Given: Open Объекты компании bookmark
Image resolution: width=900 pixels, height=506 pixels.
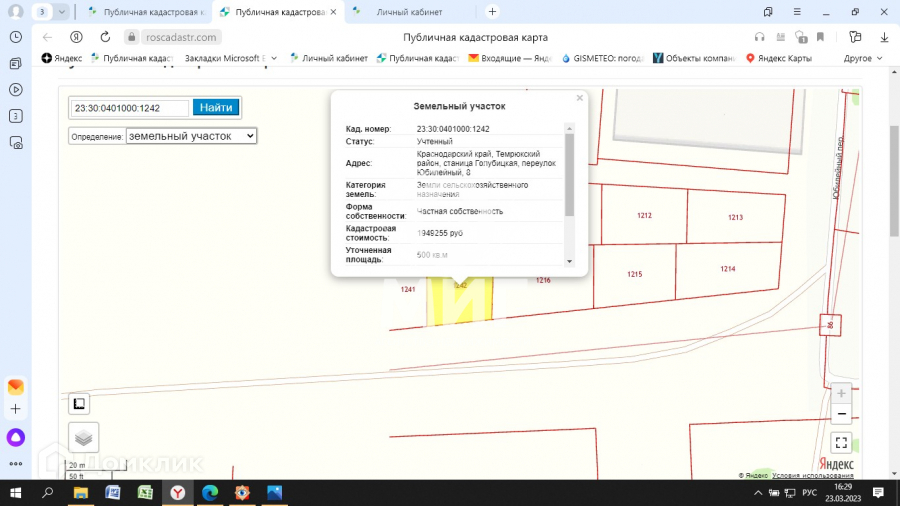Looking at the screenshot, I should (x=694, y=58).
